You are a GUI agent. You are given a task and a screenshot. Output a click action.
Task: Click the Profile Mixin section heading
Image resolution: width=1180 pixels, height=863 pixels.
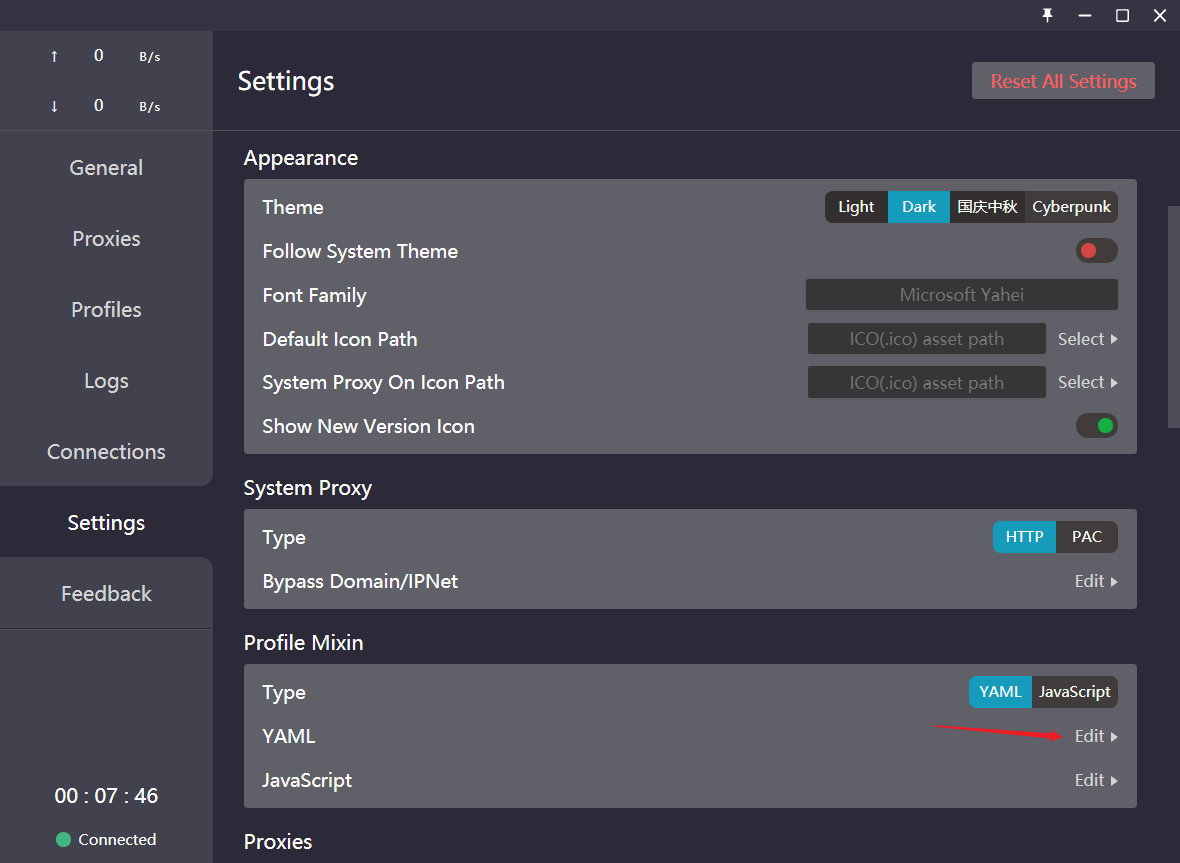point(303,643)
